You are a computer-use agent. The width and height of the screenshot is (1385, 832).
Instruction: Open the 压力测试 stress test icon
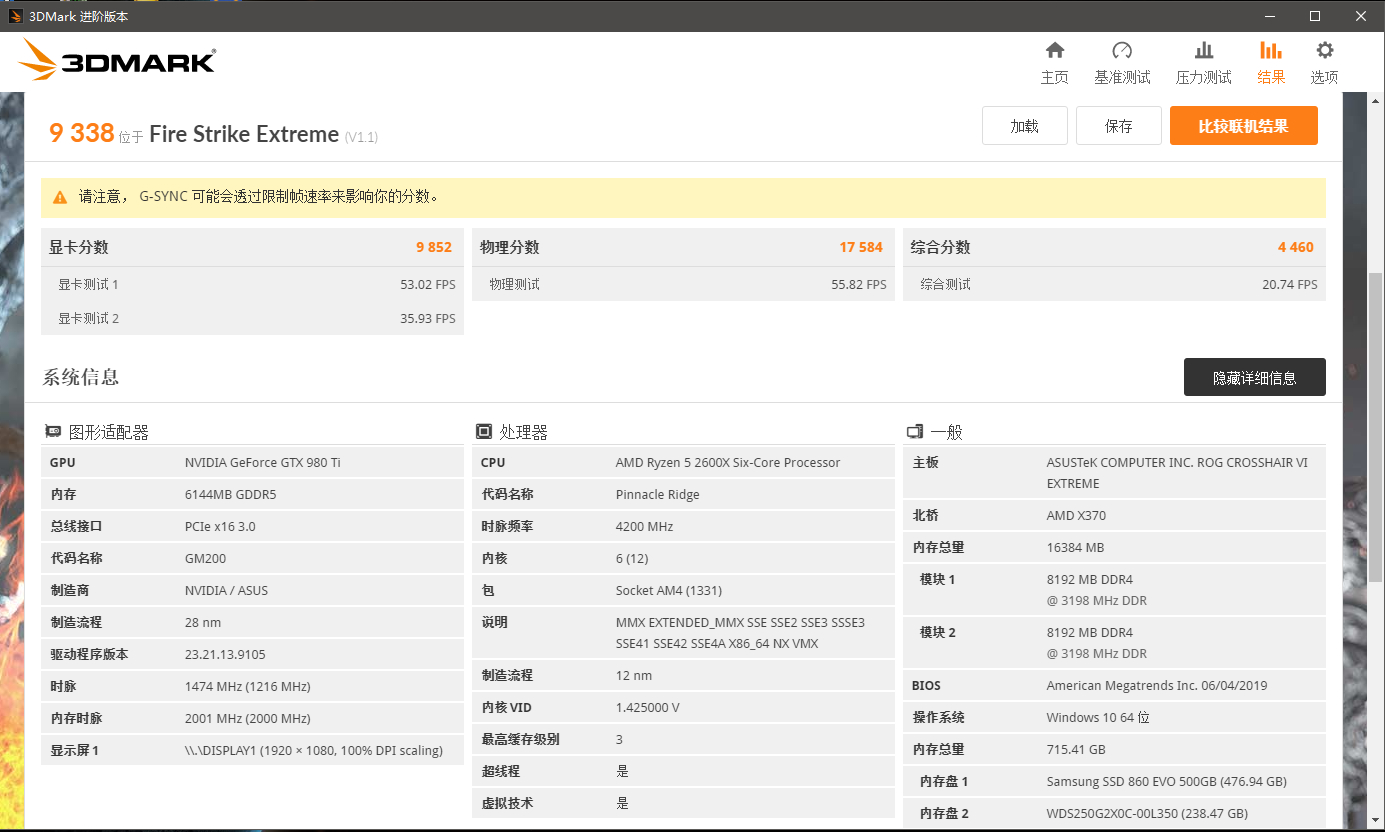click(1204, 51)
